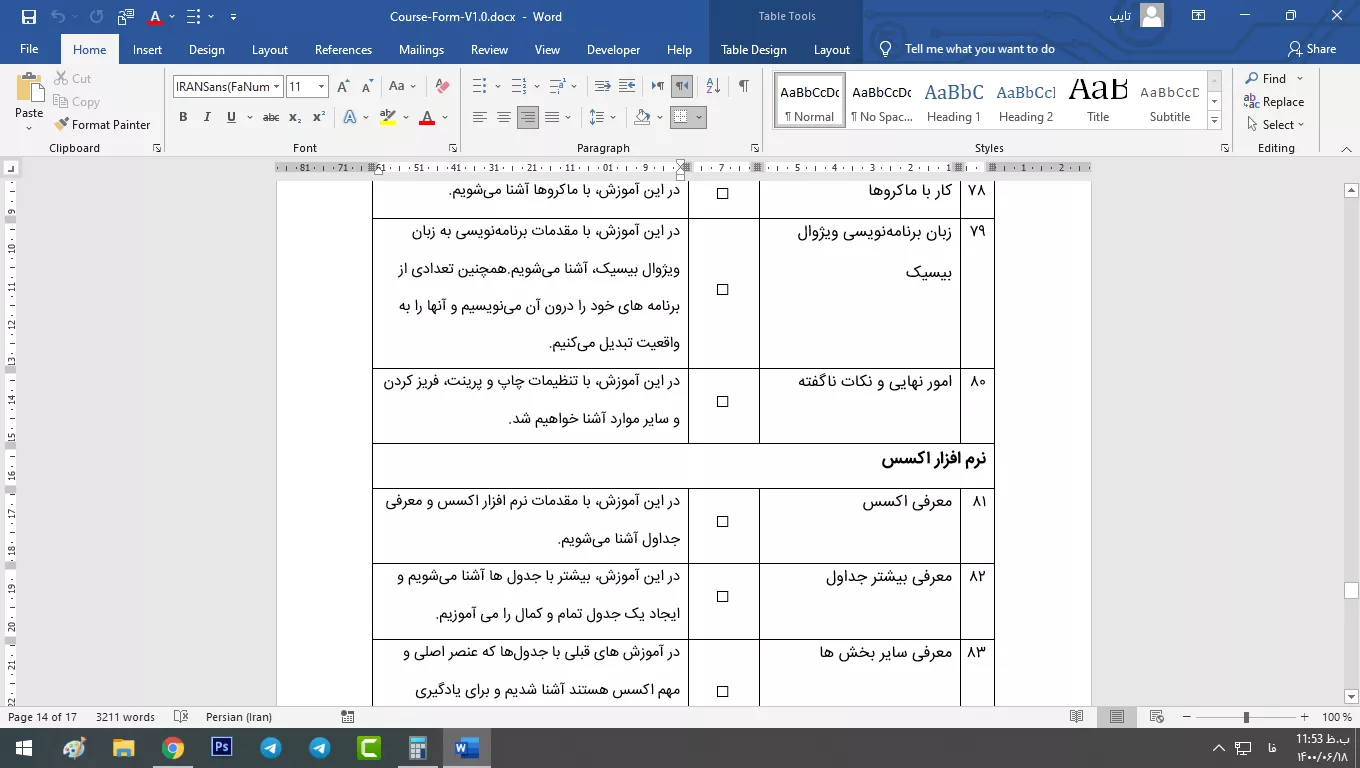The height and width of the screenshot is (768, 1360).
Task: Apply superscript formatting
Action: pos(319,117)
